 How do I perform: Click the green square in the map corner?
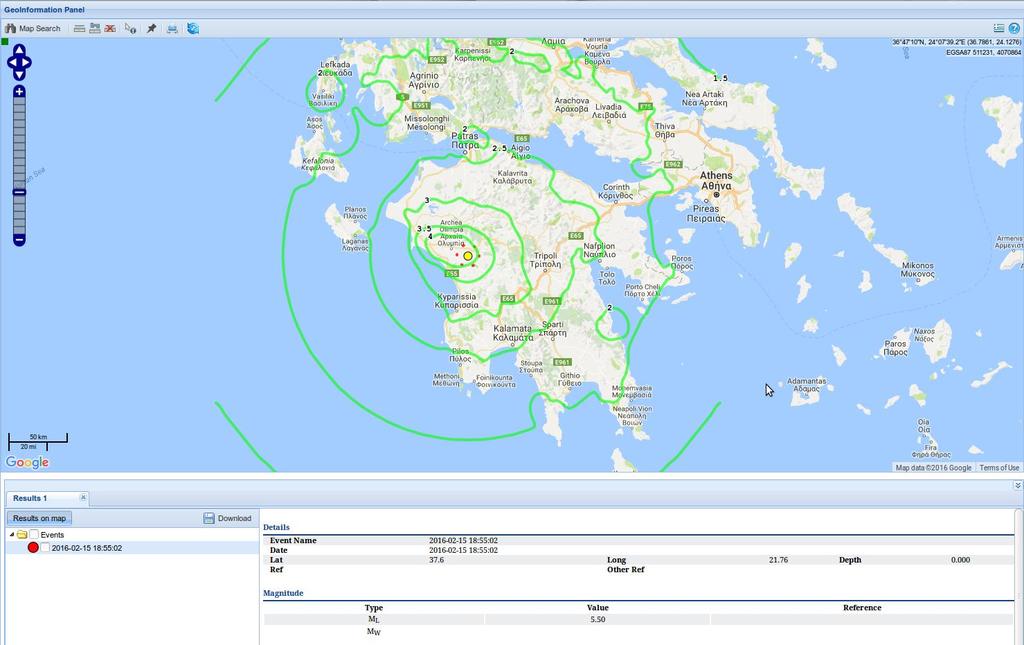[5, 42]
